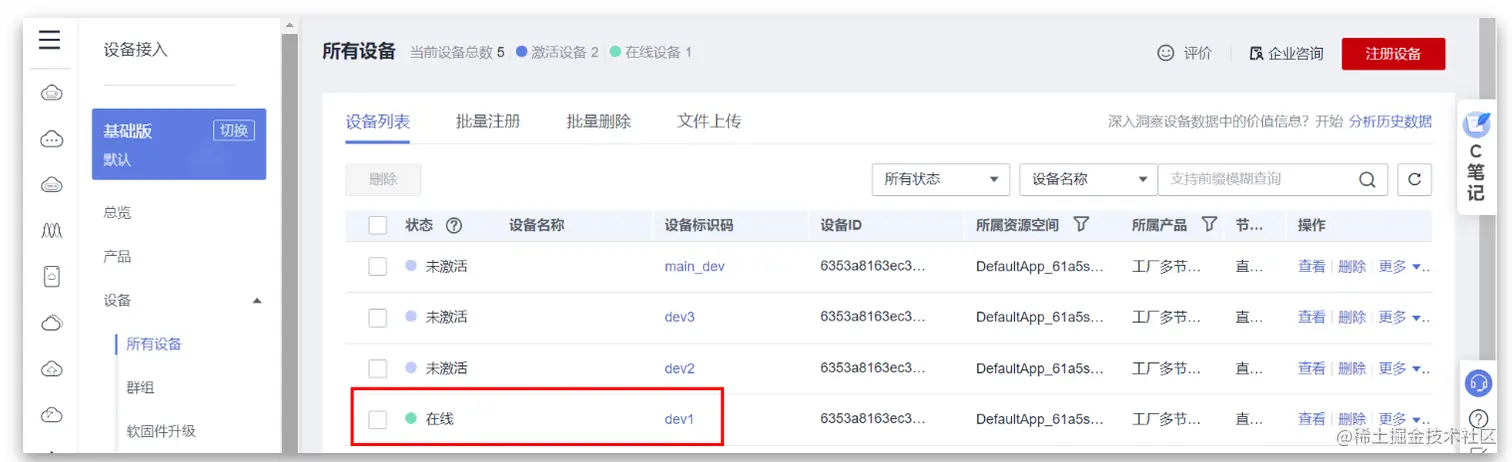Click the 在线设备 1 counter

click(650, 52)
